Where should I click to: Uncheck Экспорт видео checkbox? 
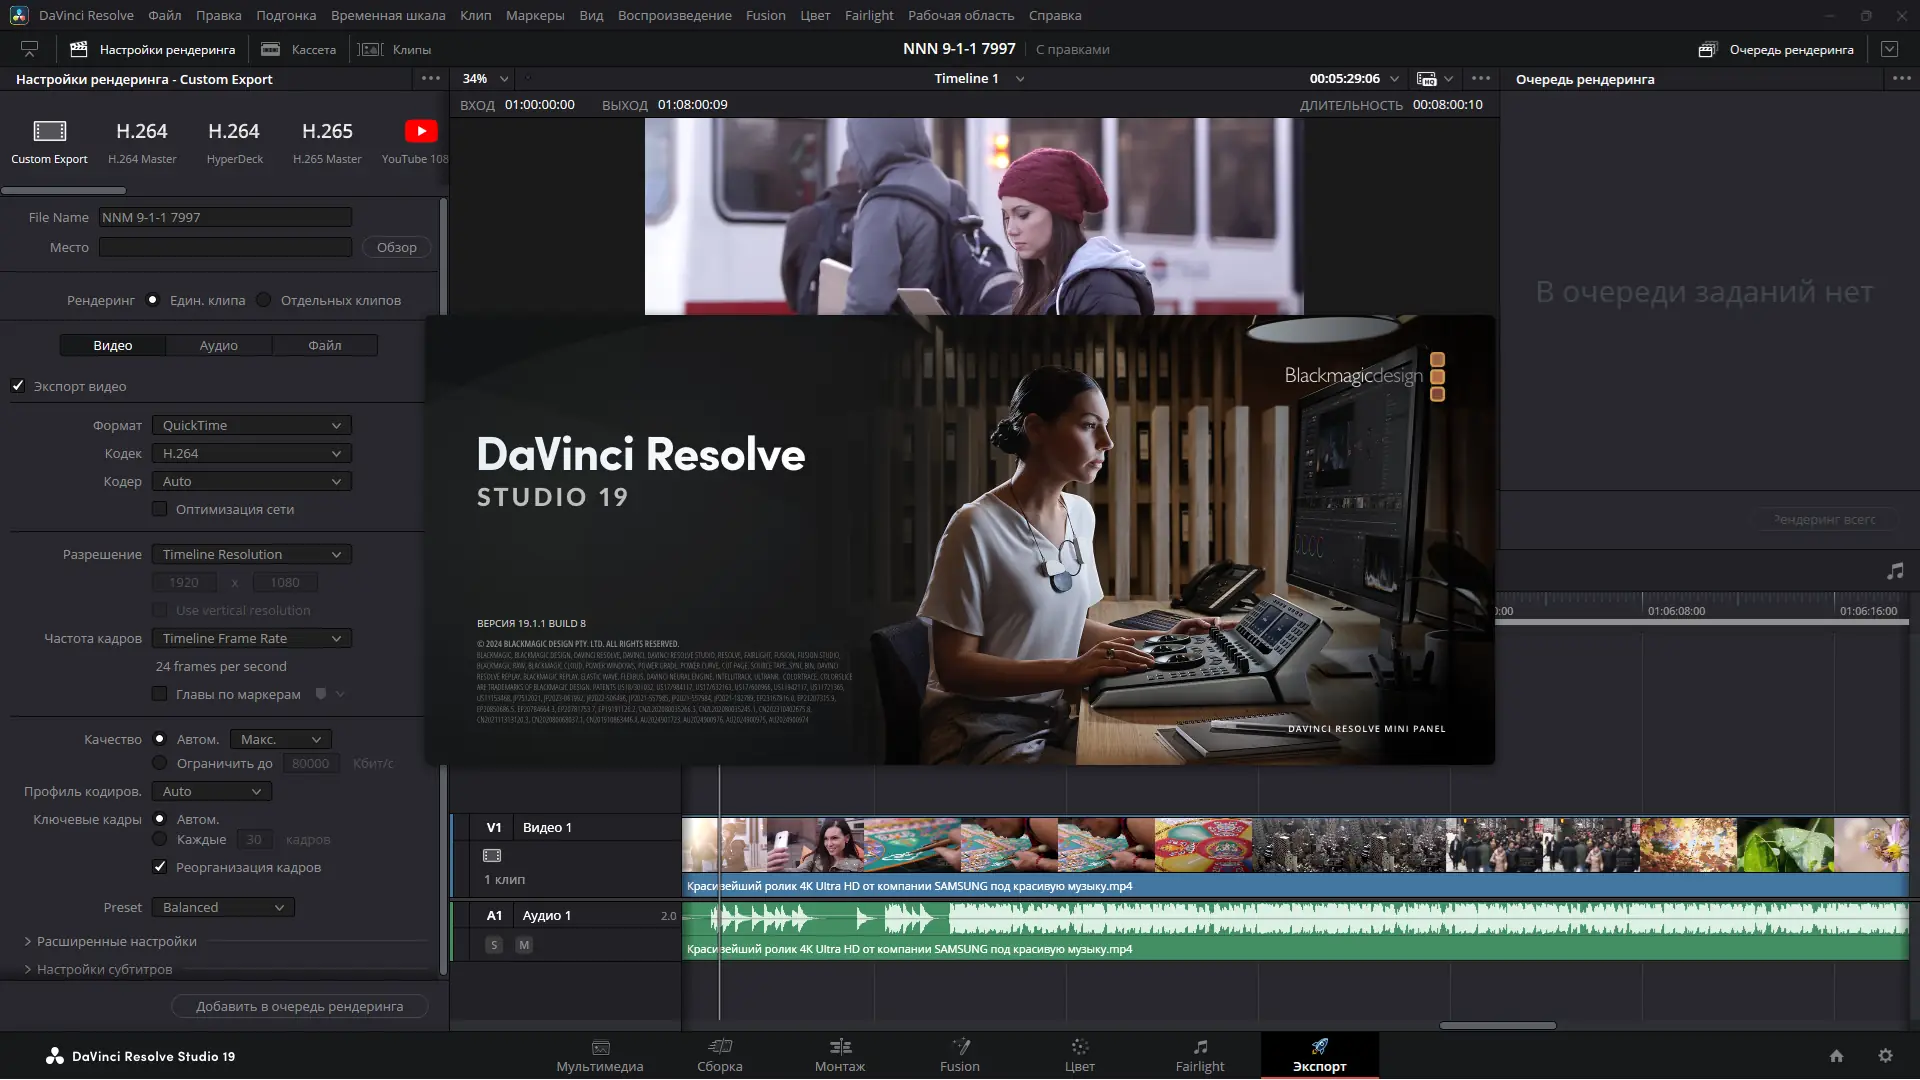18,386
